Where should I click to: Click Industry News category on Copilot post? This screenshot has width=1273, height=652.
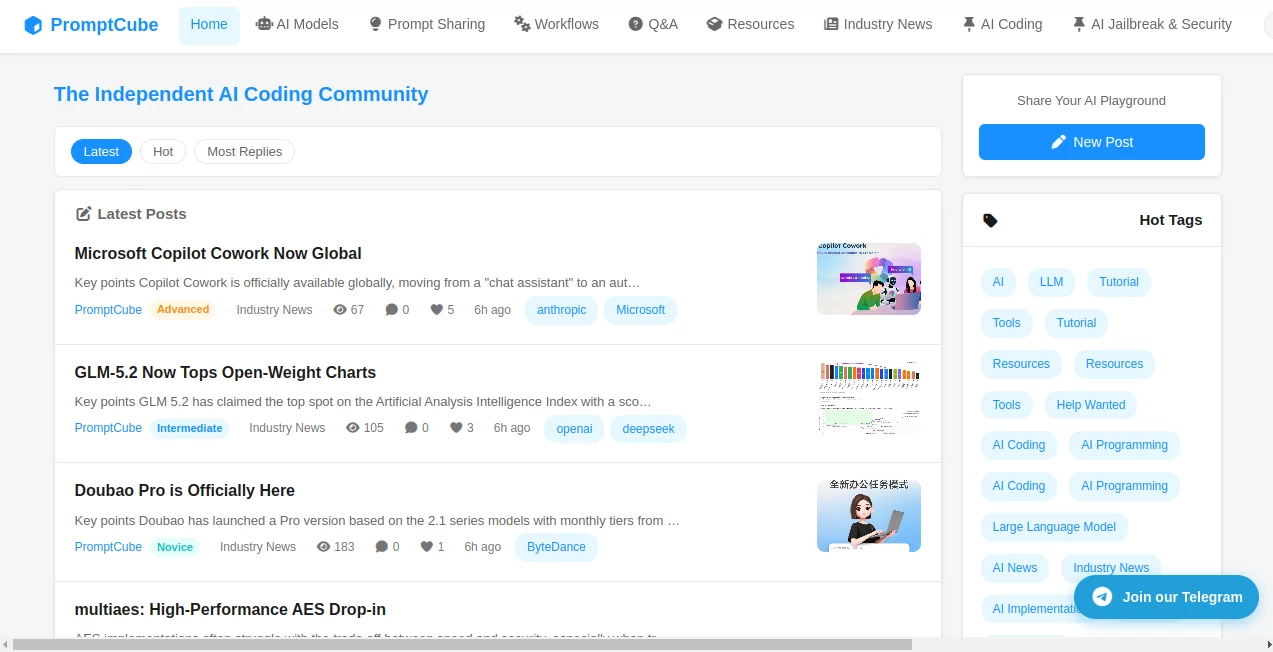click(x=274, y=310)
